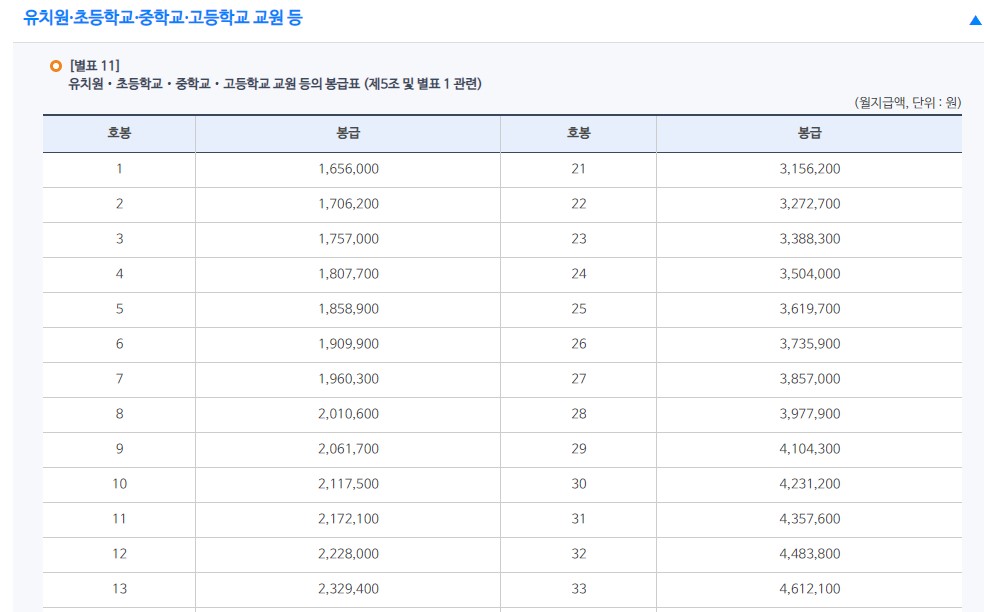The image size is (984, 612).
Task: Select salary cell 1,858,900
Action: (348, 309)
